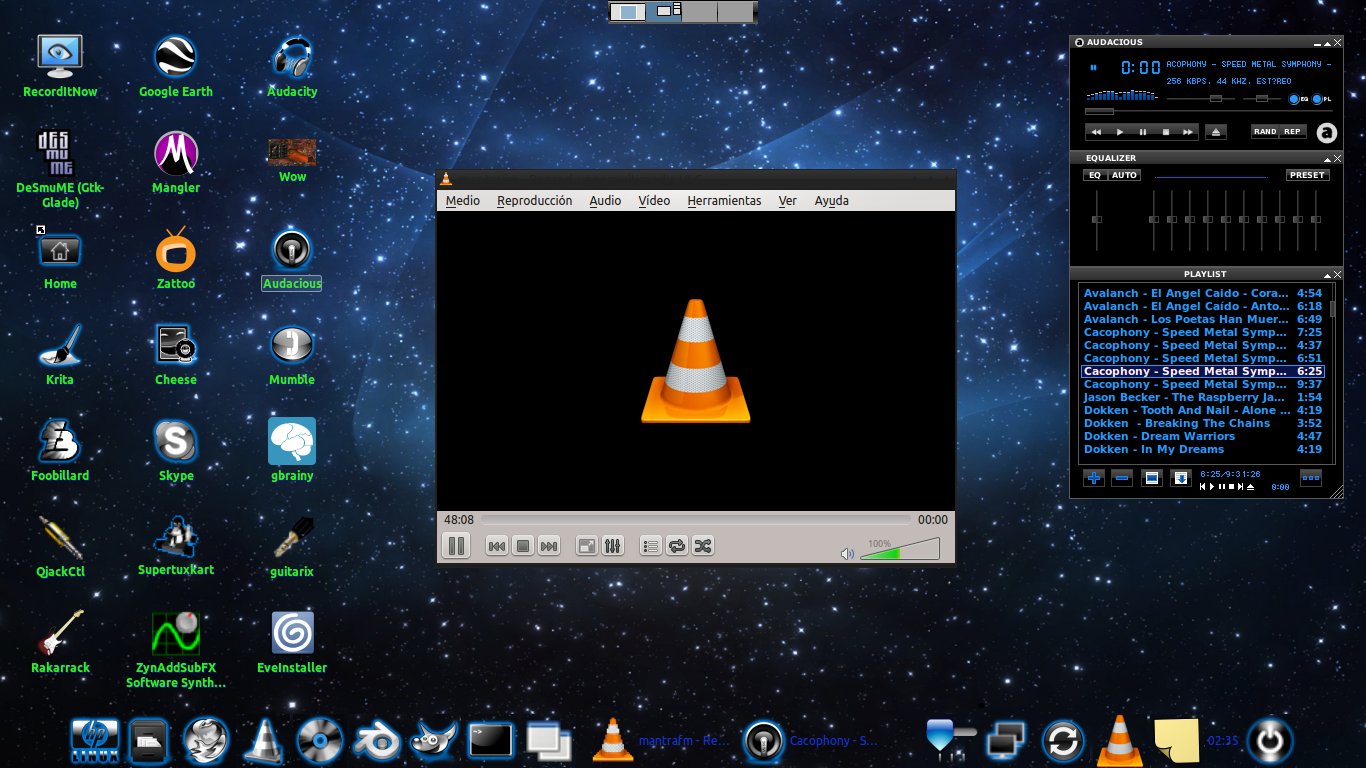
Task: Open VLC extended settings equalizer icon
Action: [613, 546]
